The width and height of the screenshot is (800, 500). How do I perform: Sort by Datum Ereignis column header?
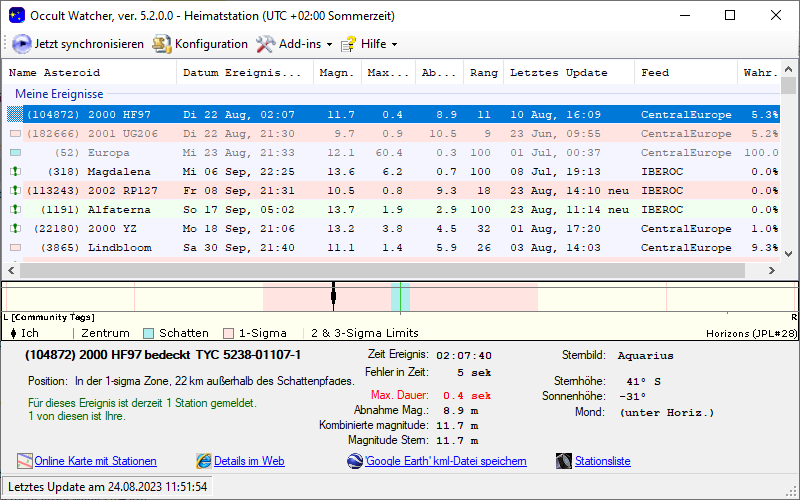click(242, 73)
